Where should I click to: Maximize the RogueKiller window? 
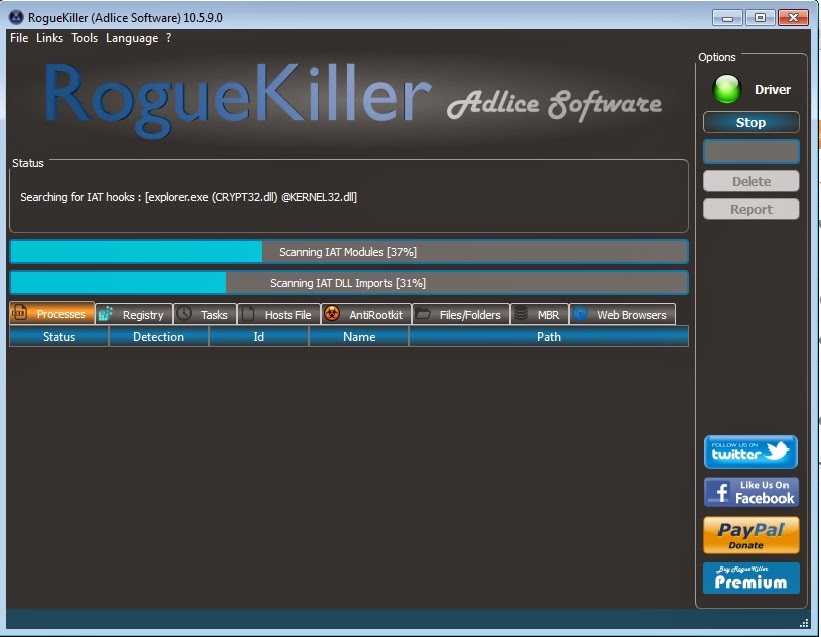[x=760, y=18]
